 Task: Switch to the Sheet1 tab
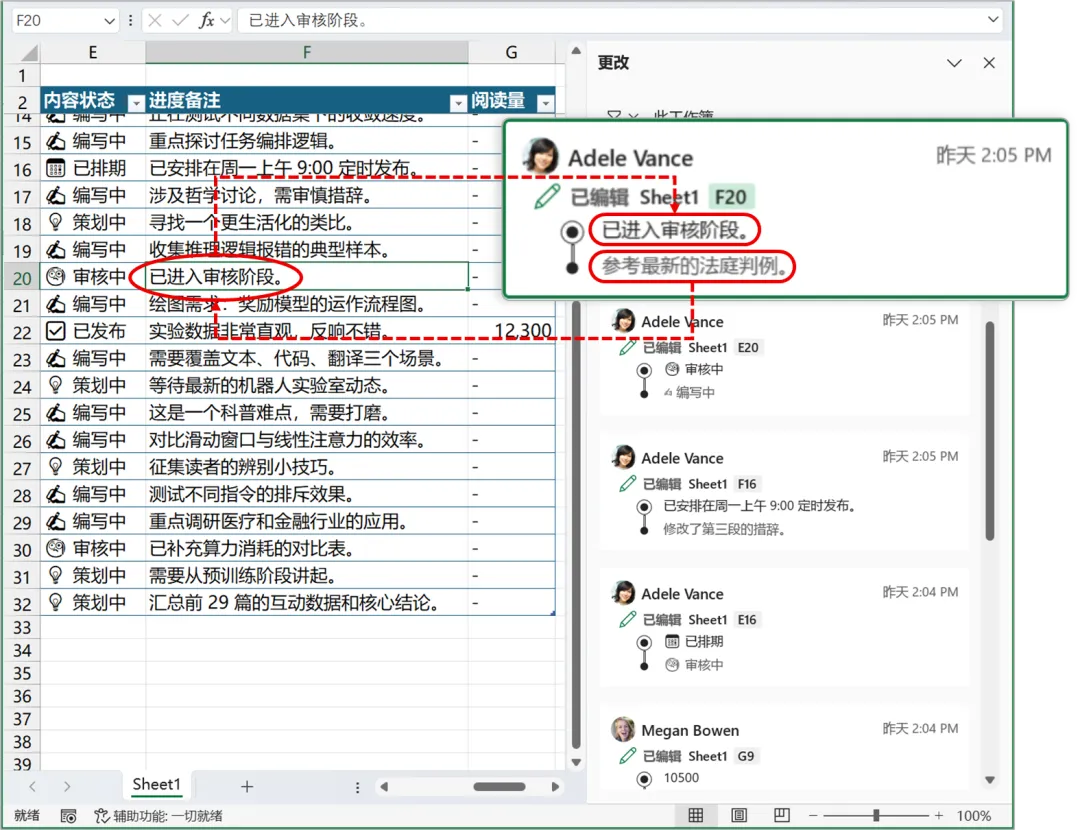tap(156, 785)
